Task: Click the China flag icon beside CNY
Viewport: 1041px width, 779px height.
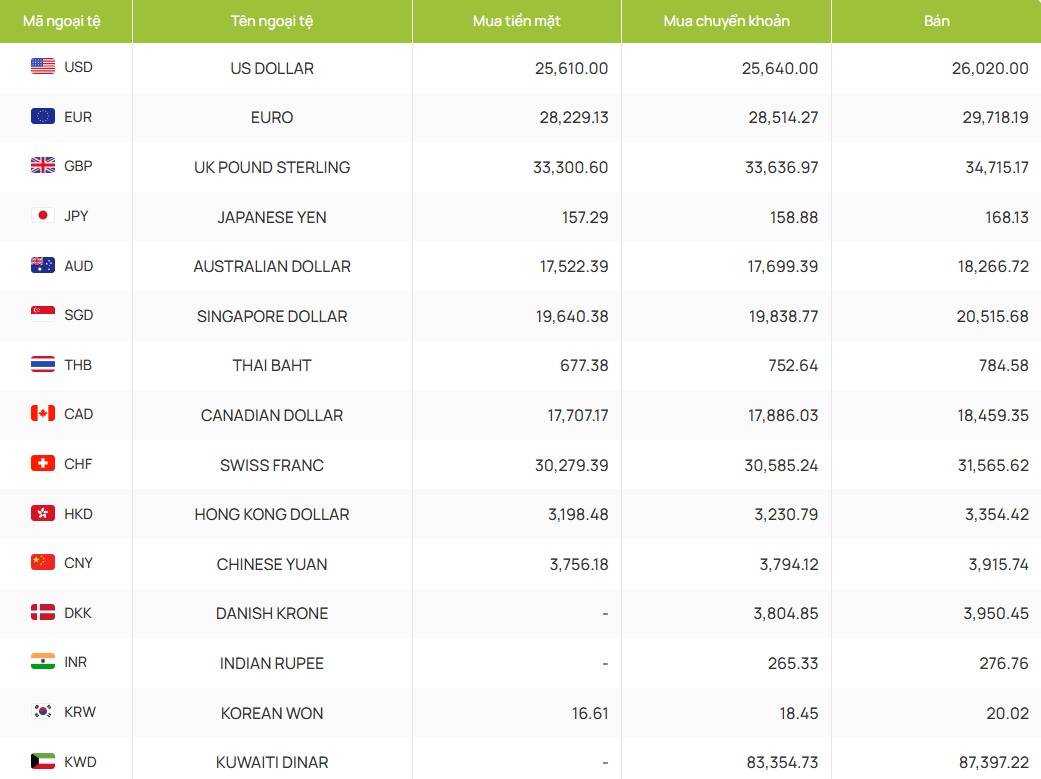Action: 42,563
